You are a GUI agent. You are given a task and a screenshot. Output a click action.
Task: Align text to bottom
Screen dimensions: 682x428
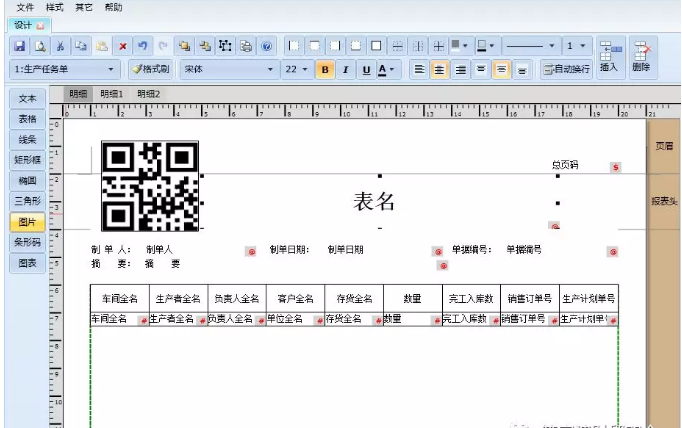[x=522, y=70]
